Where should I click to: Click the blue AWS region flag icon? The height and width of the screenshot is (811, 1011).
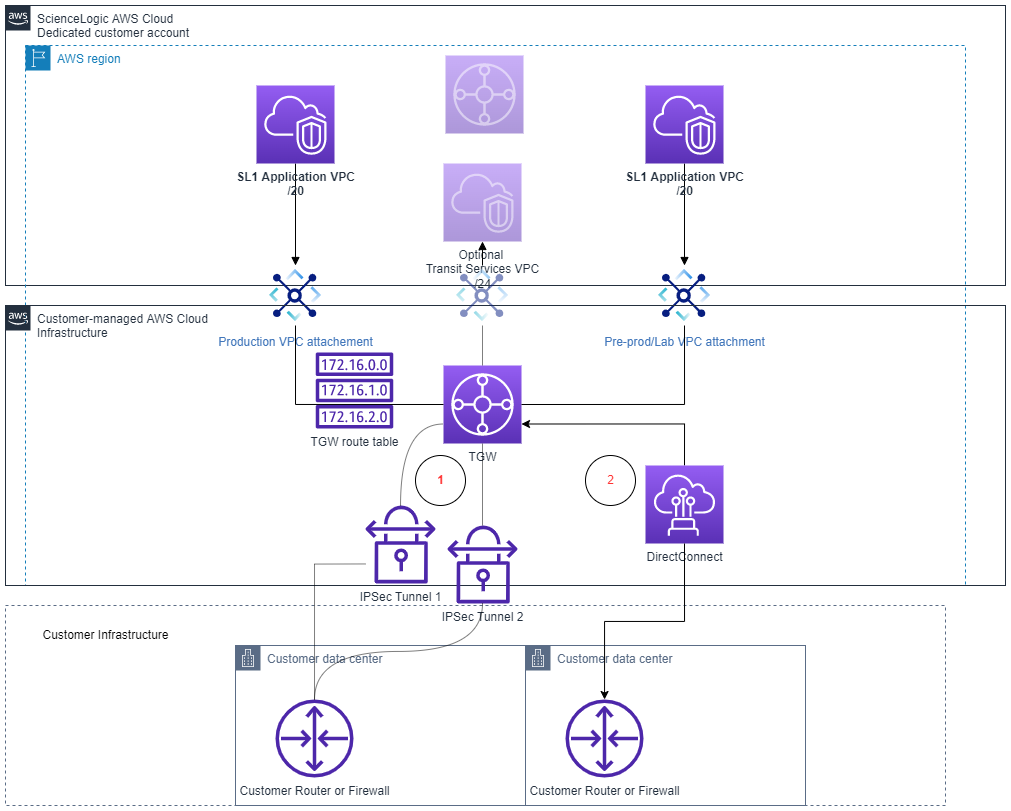[x=38, y=59]
